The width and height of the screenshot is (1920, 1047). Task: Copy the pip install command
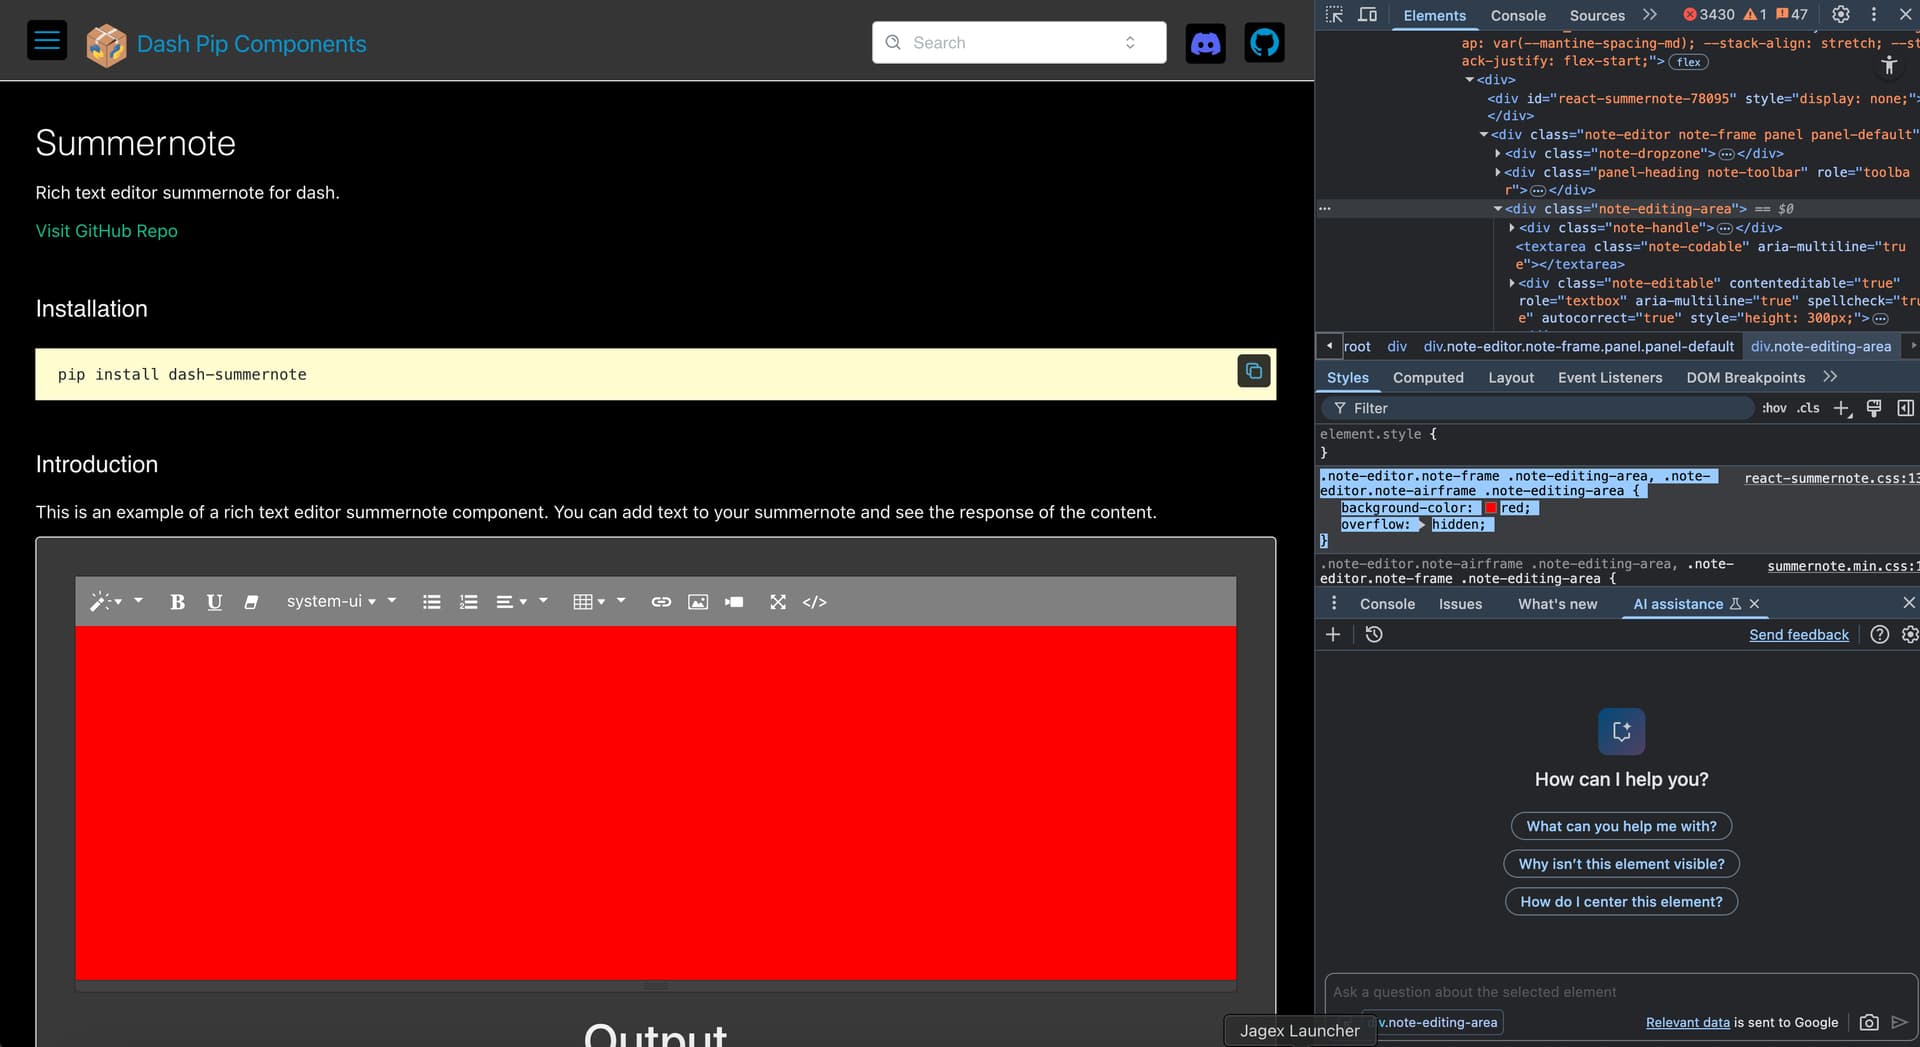point(1254,371)
